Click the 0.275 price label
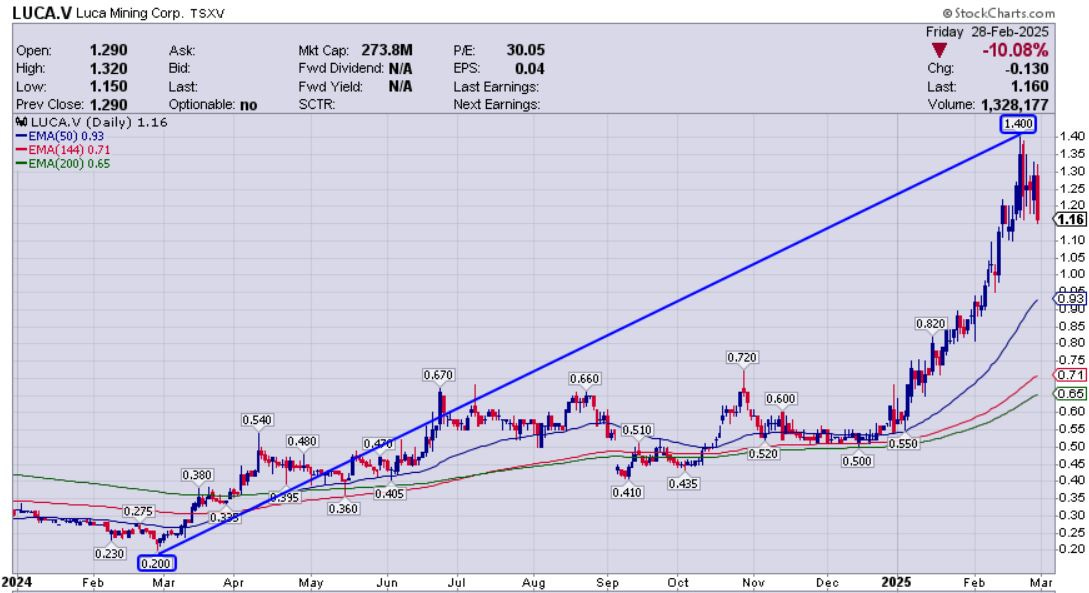This screenshot has height=593, width=1089. pos(138,512)
